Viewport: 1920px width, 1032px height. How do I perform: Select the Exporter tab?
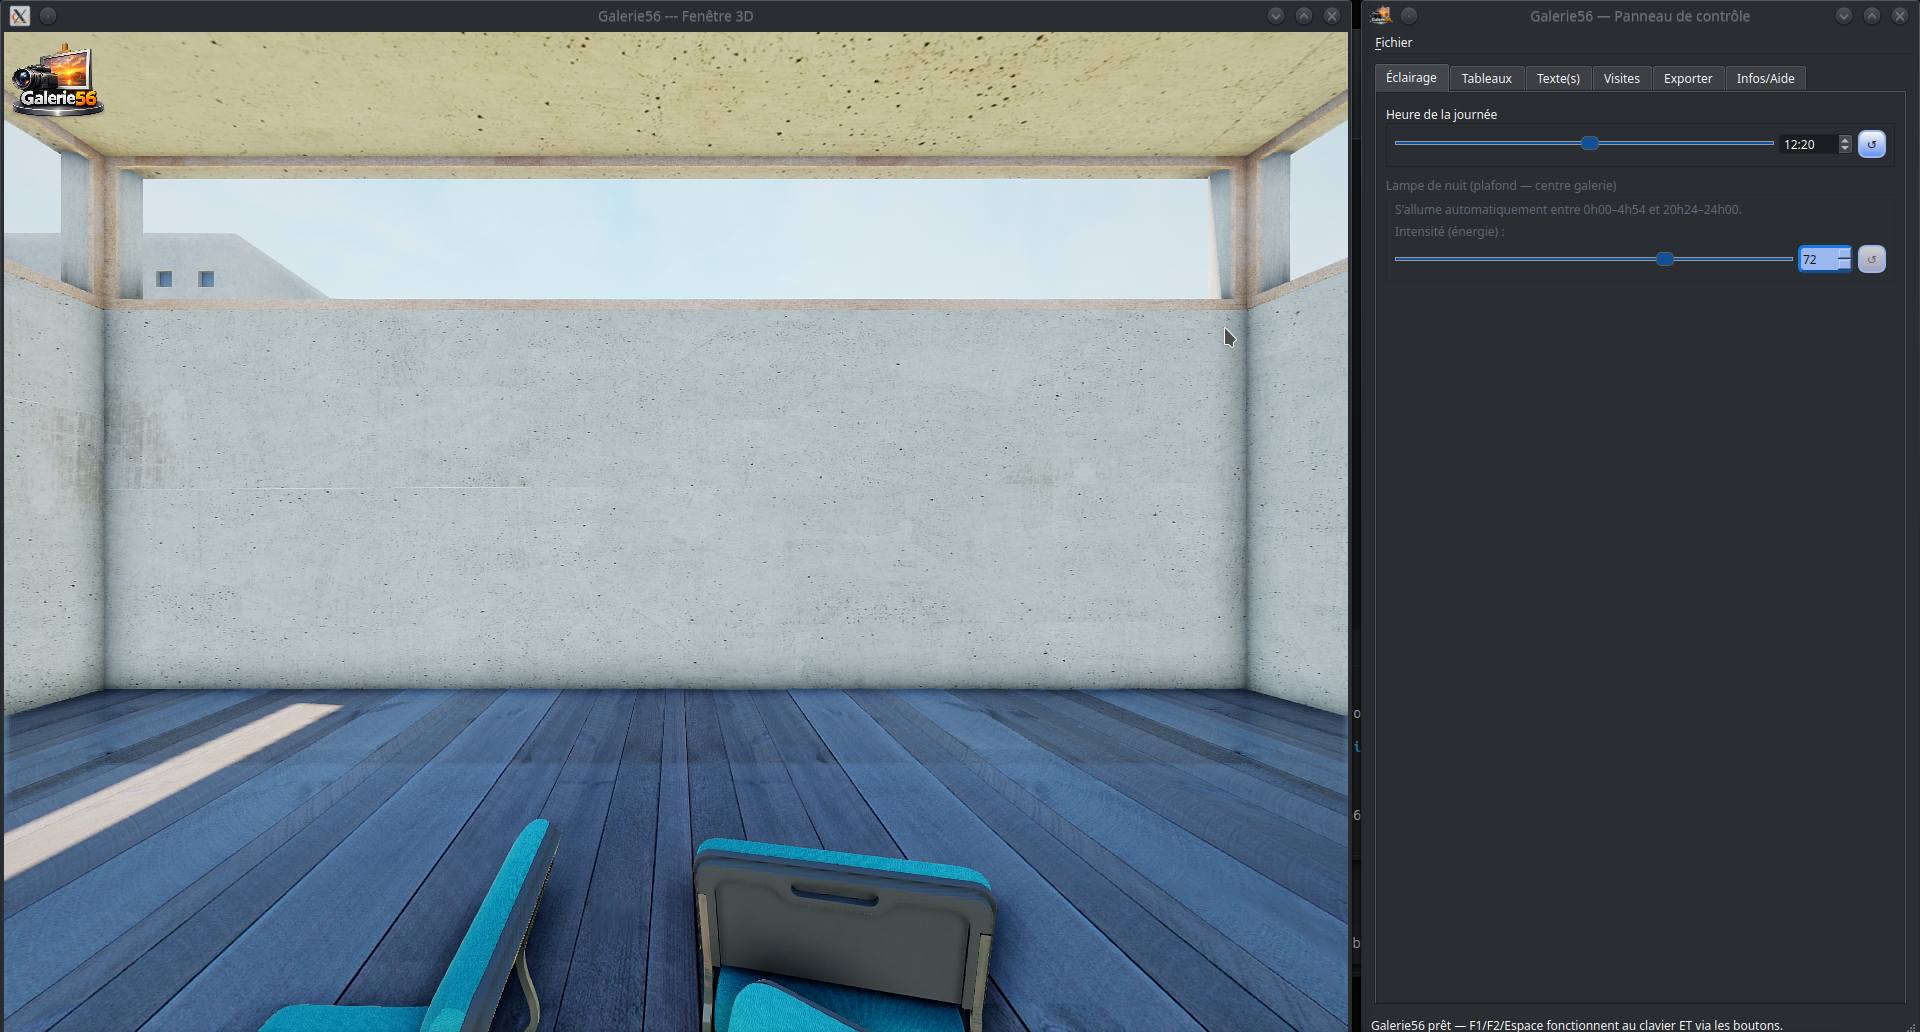(x=1688, y=78)
